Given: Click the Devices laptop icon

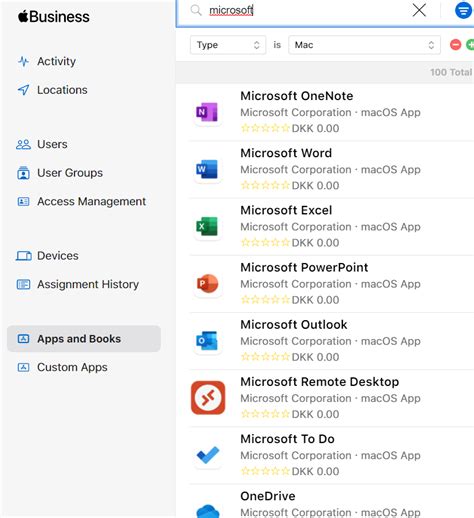Looking at the screenshot, I should point(24,256).
